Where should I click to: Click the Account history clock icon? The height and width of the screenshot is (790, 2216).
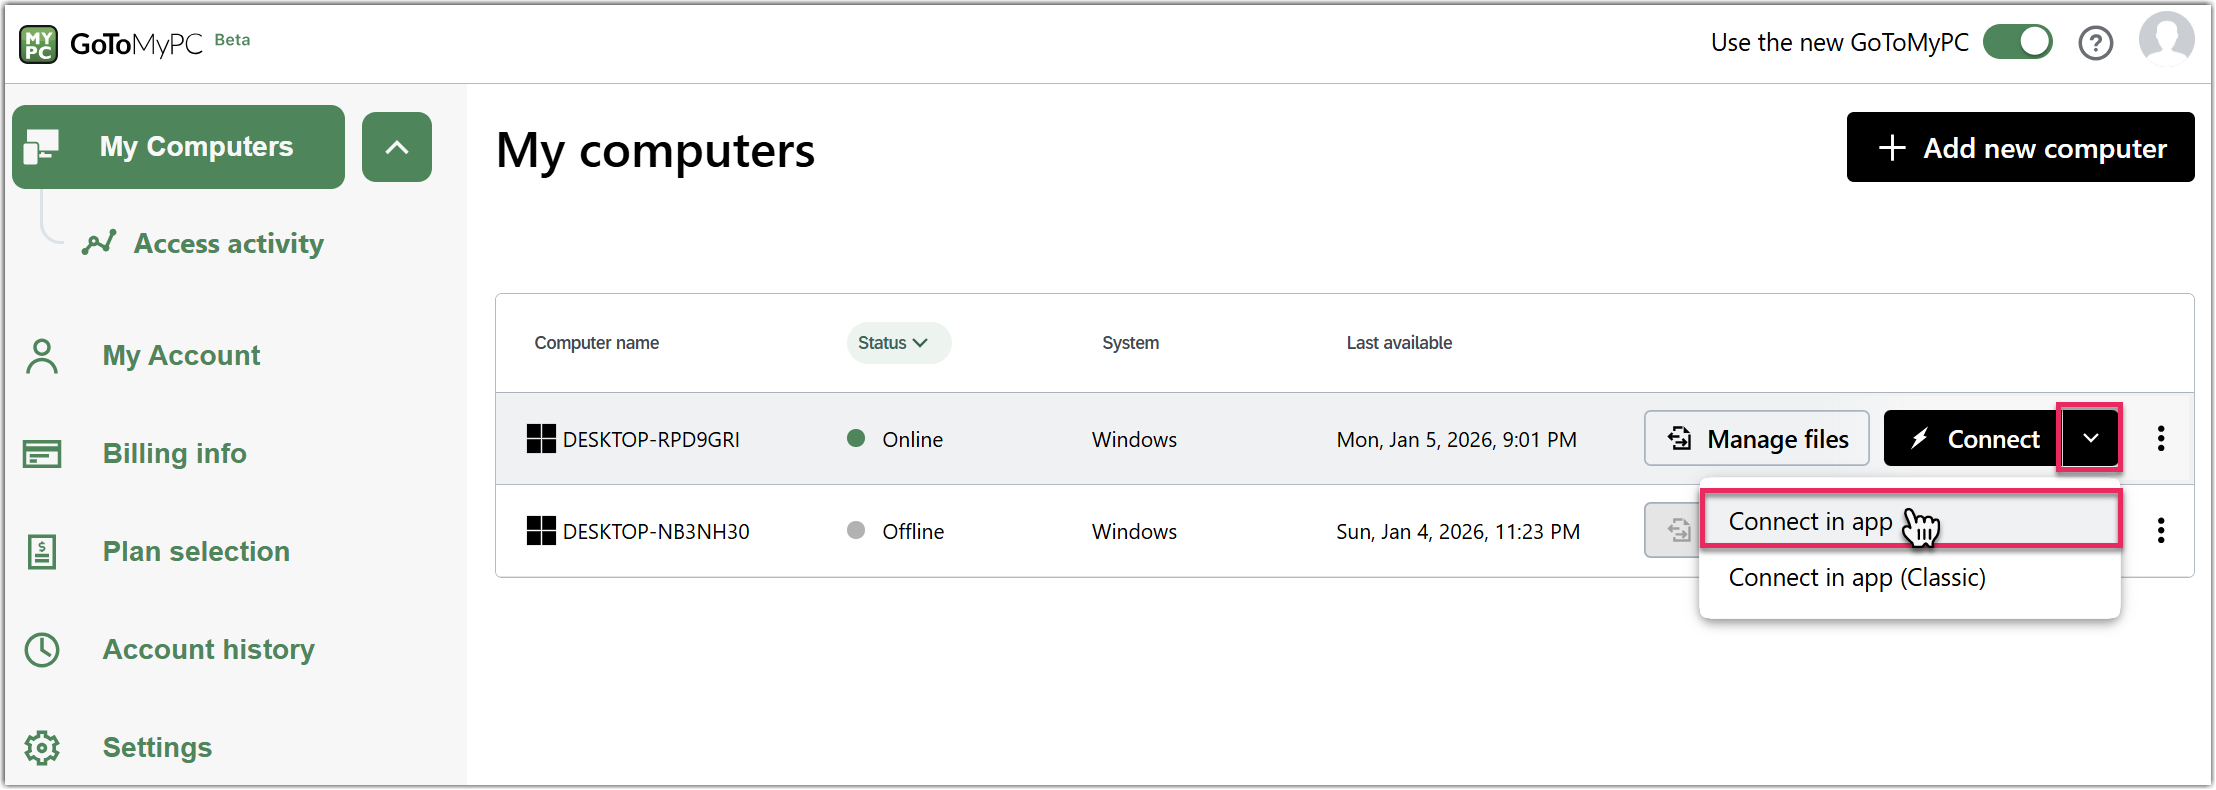(x=42, y=649)
